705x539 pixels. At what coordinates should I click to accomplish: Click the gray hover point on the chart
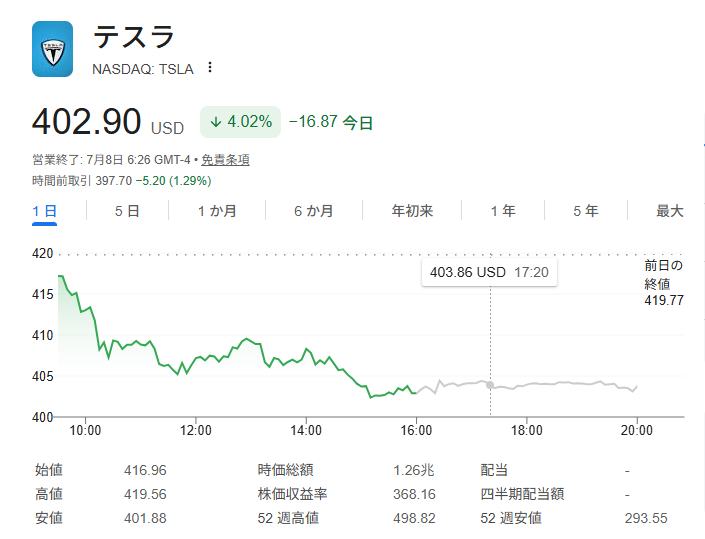point(490,385)
